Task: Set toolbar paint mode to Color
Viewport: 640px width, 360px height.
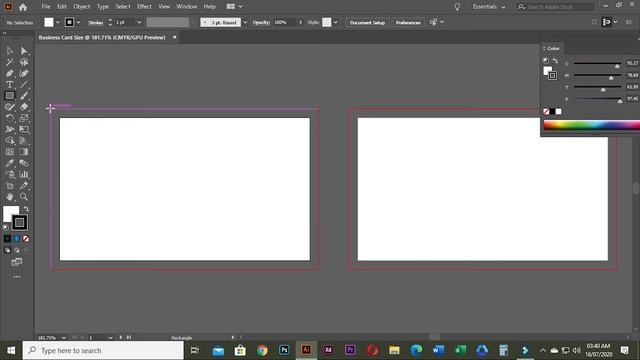Action: [x=7, y=238]
